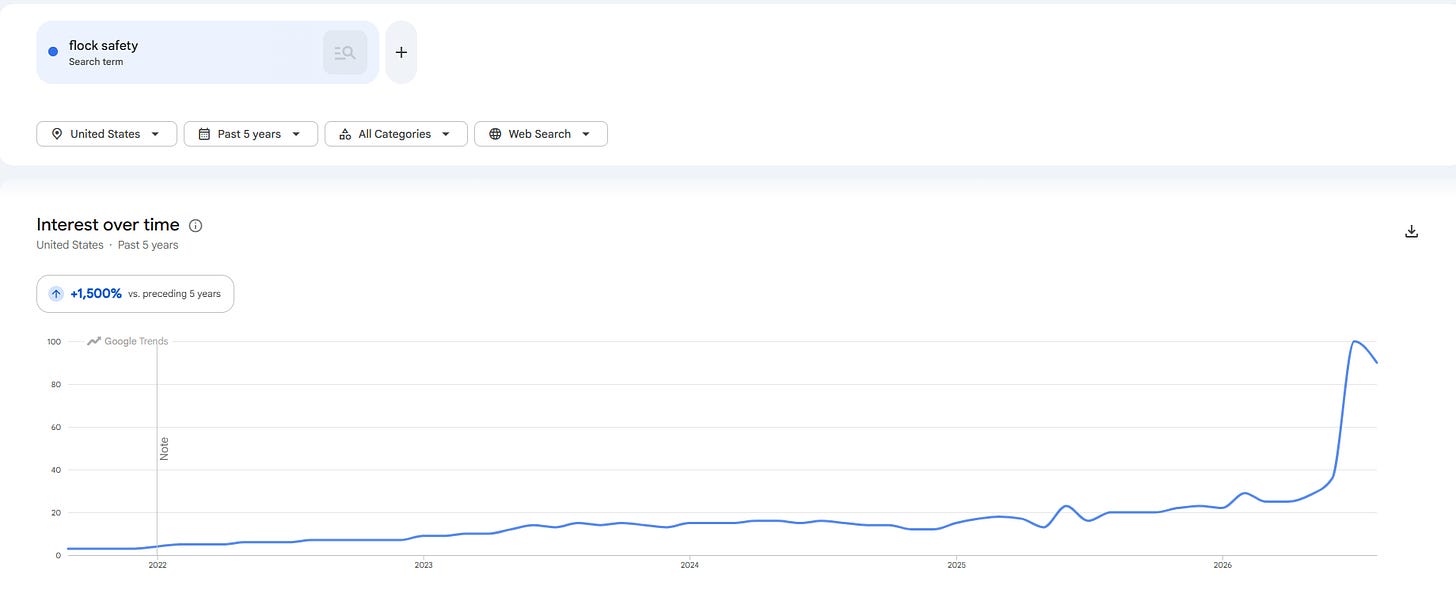Click the 40 y-axis value
Viewport: 1456px width, 605px height.
coord(56,470)
